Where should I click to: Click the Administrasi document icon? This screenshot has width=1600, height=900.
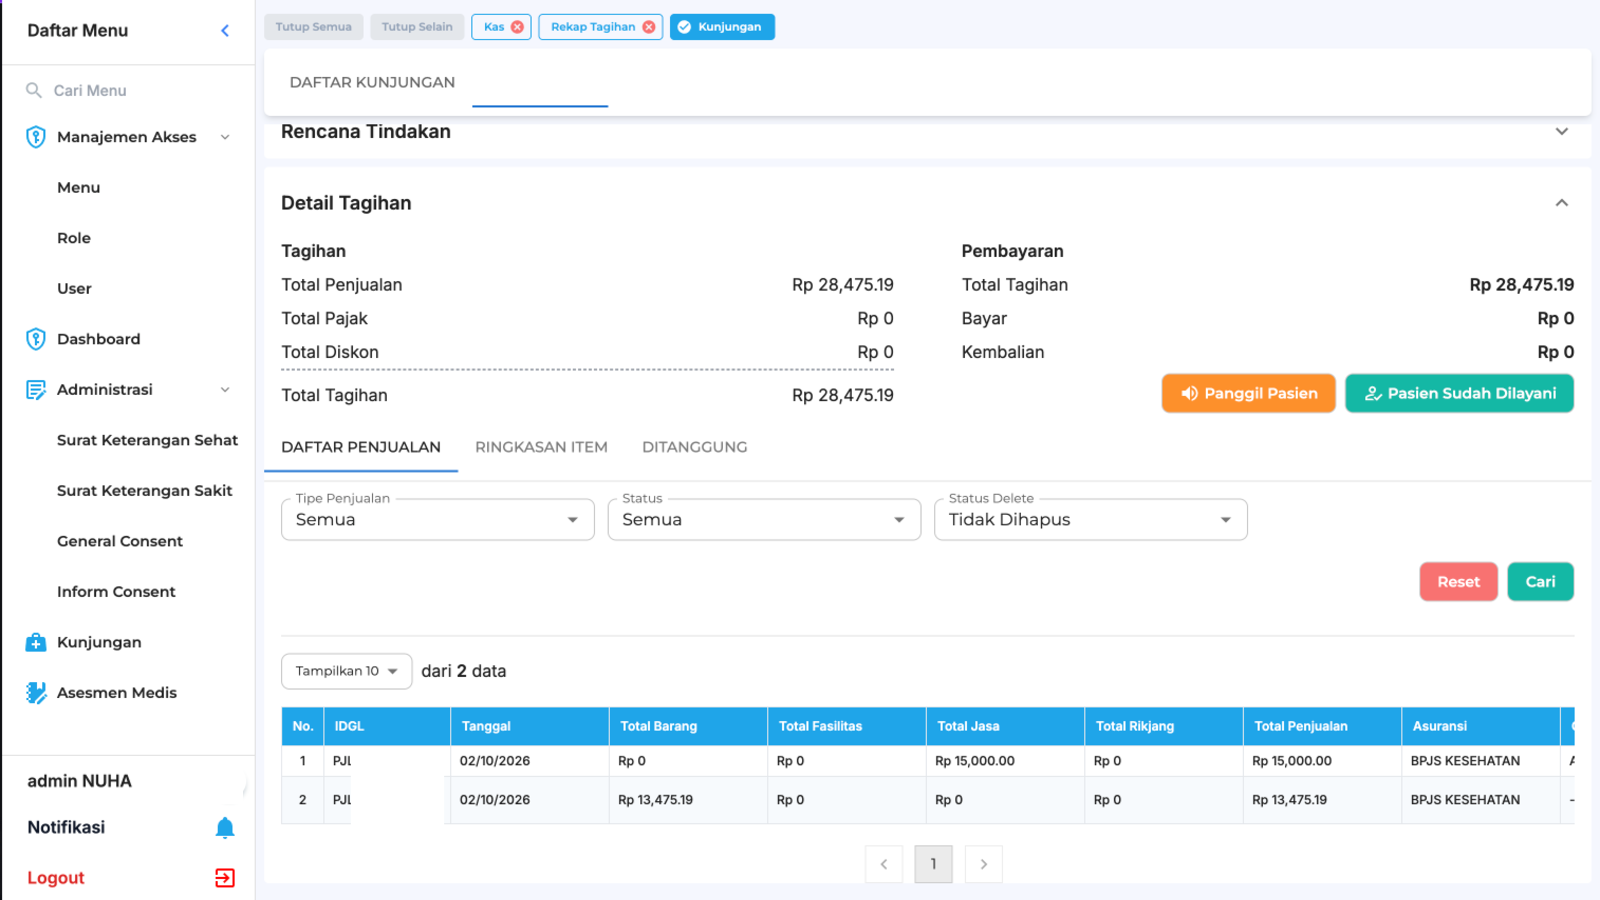click(x=36, y=390)
